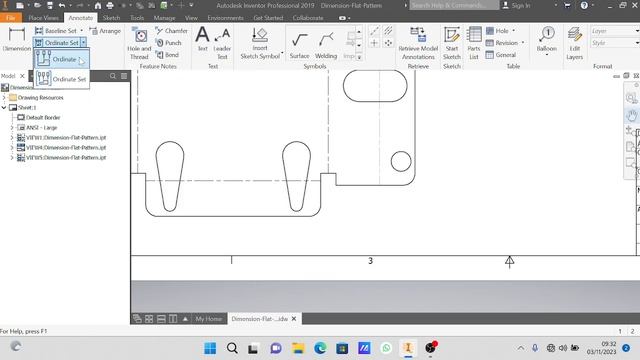Screen dimensions: 640x360
Task: Expand the ANSI - Large node
Action: point(12,128)
